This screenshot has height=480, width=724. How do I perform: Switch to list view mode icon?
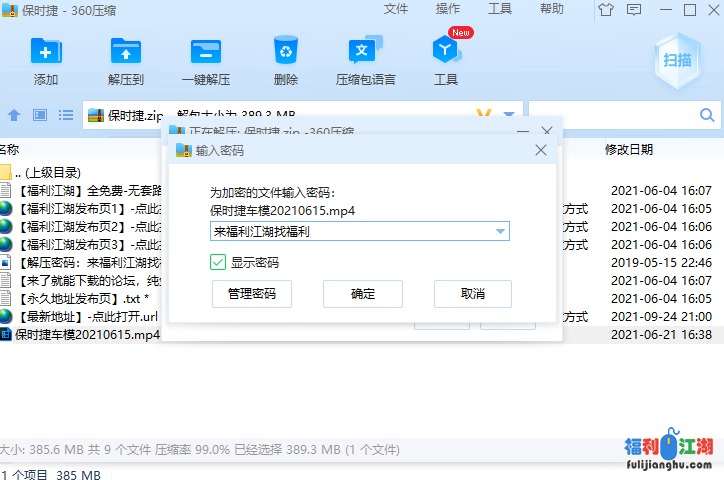pos(66,115)
